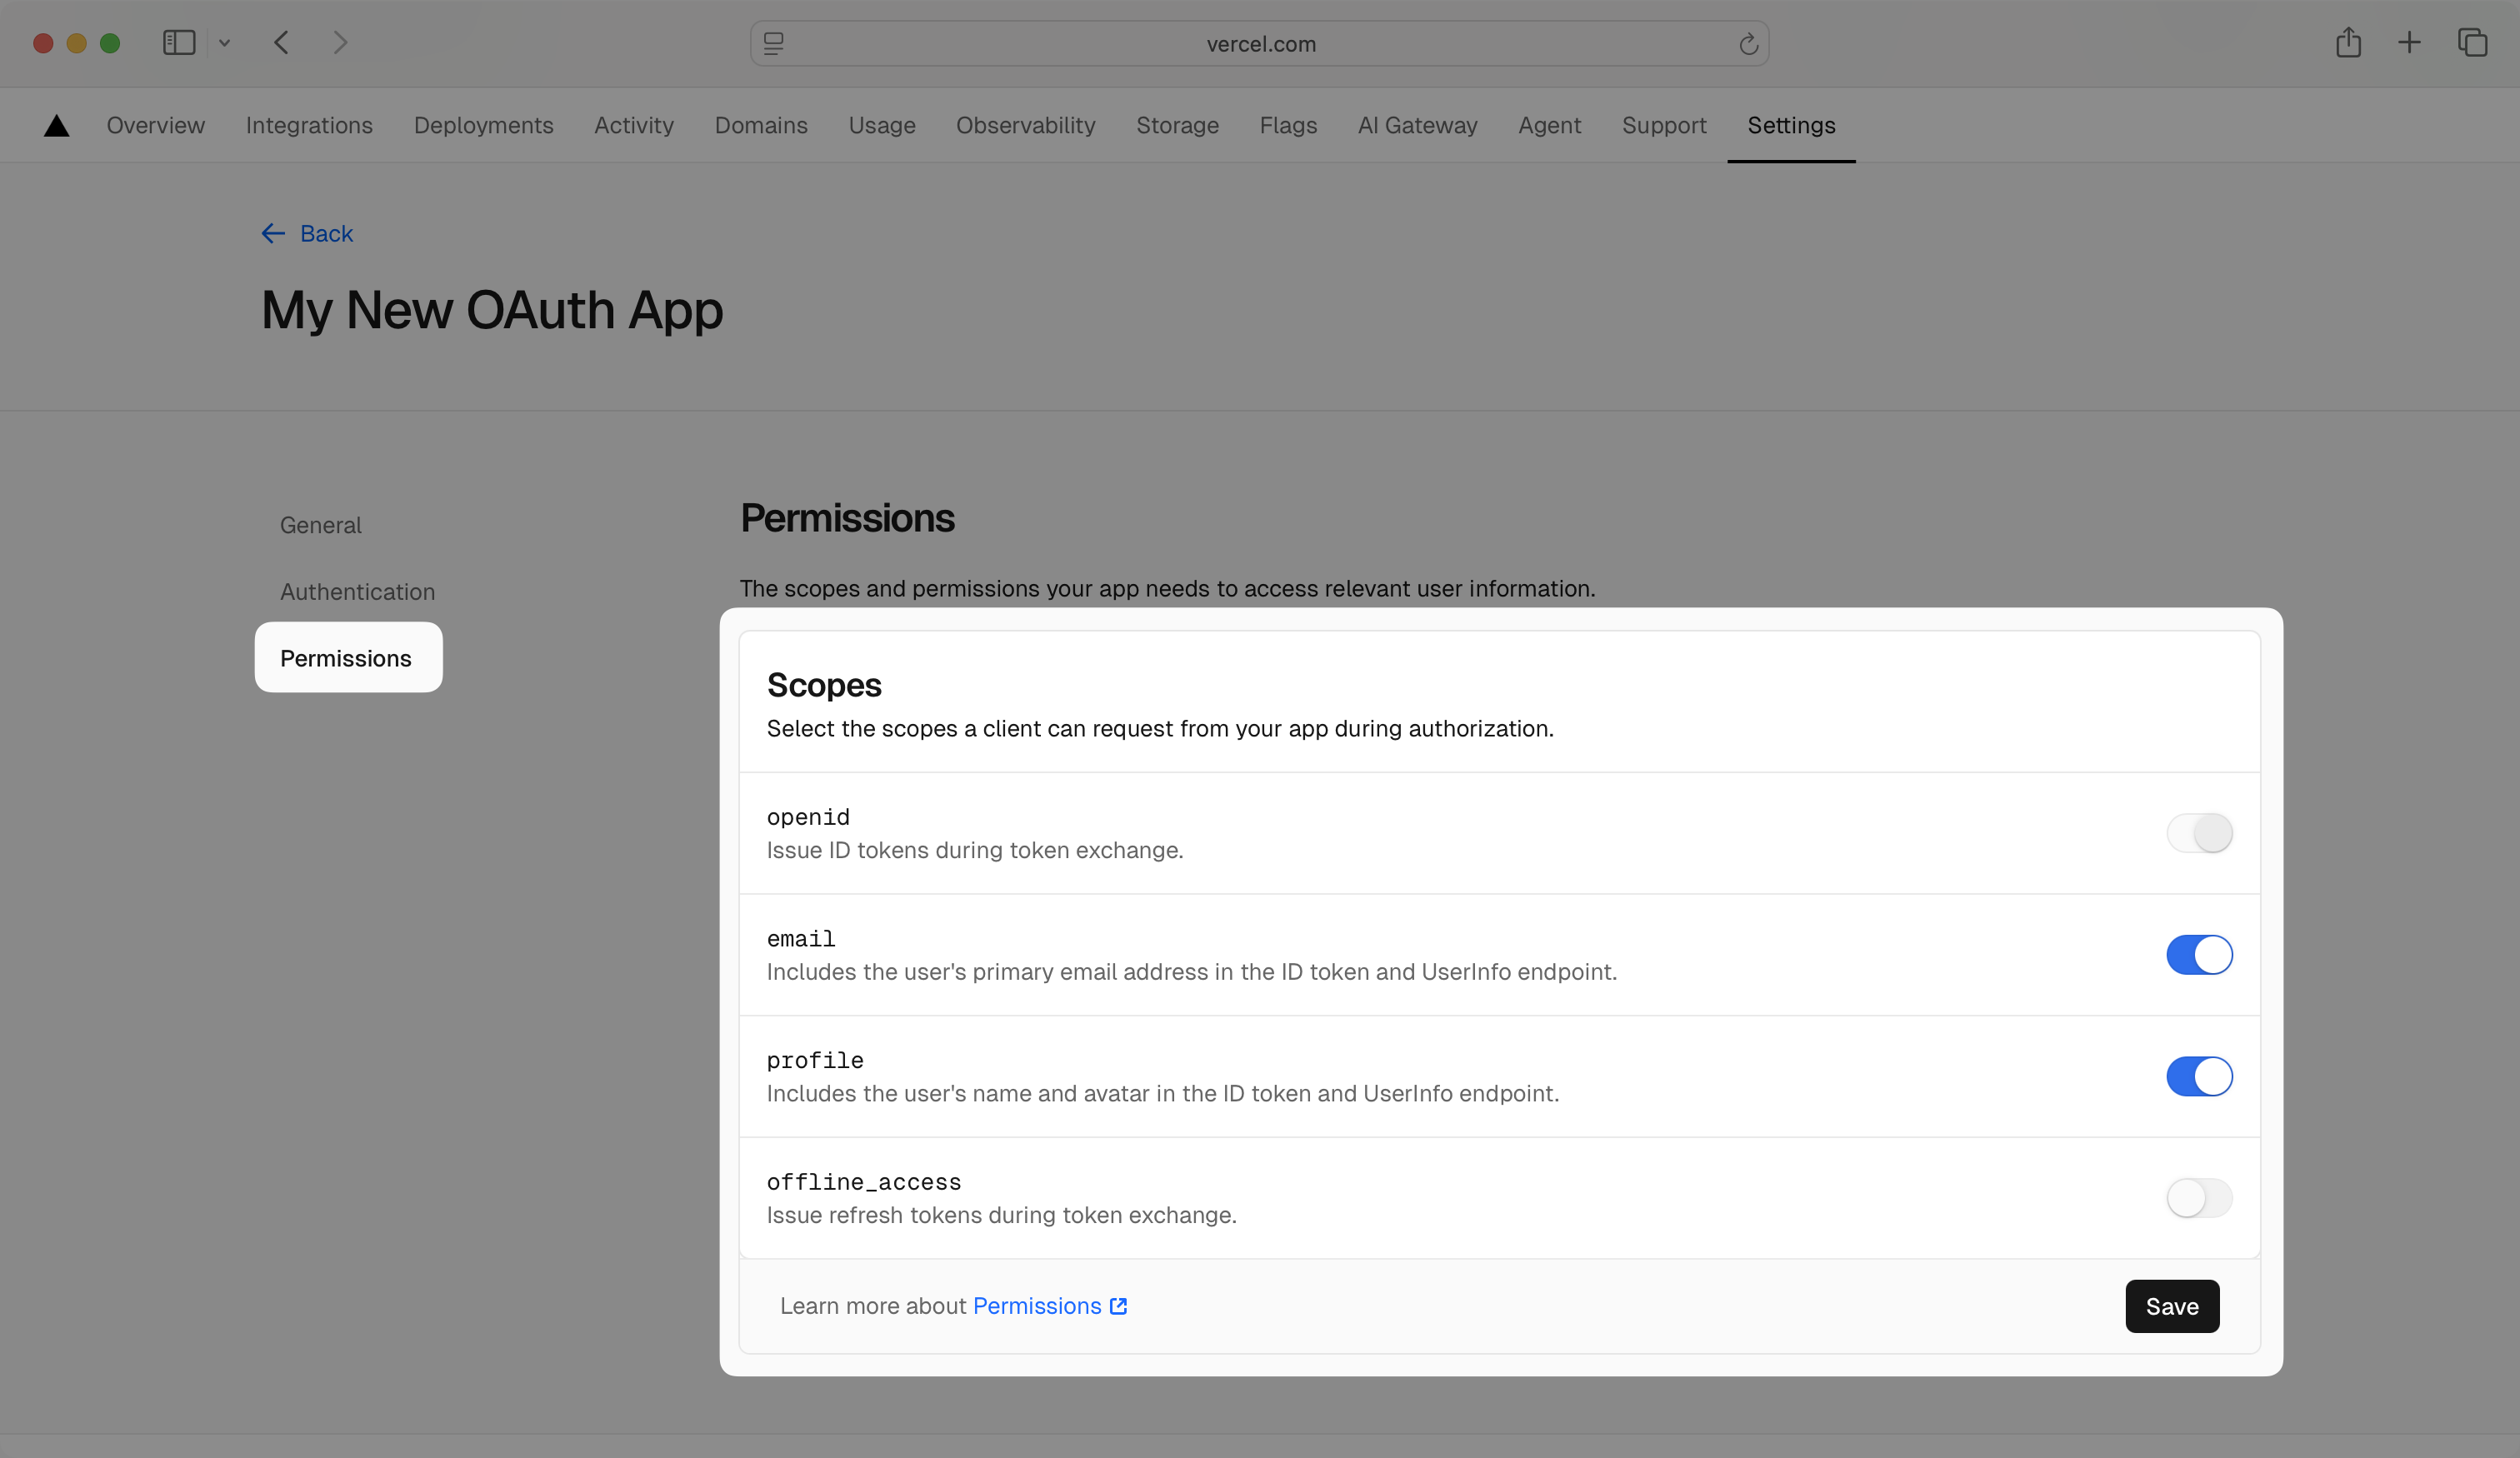
Task: Expand the sidebar dropdown chevron
Action: click(x=225, y=43)
